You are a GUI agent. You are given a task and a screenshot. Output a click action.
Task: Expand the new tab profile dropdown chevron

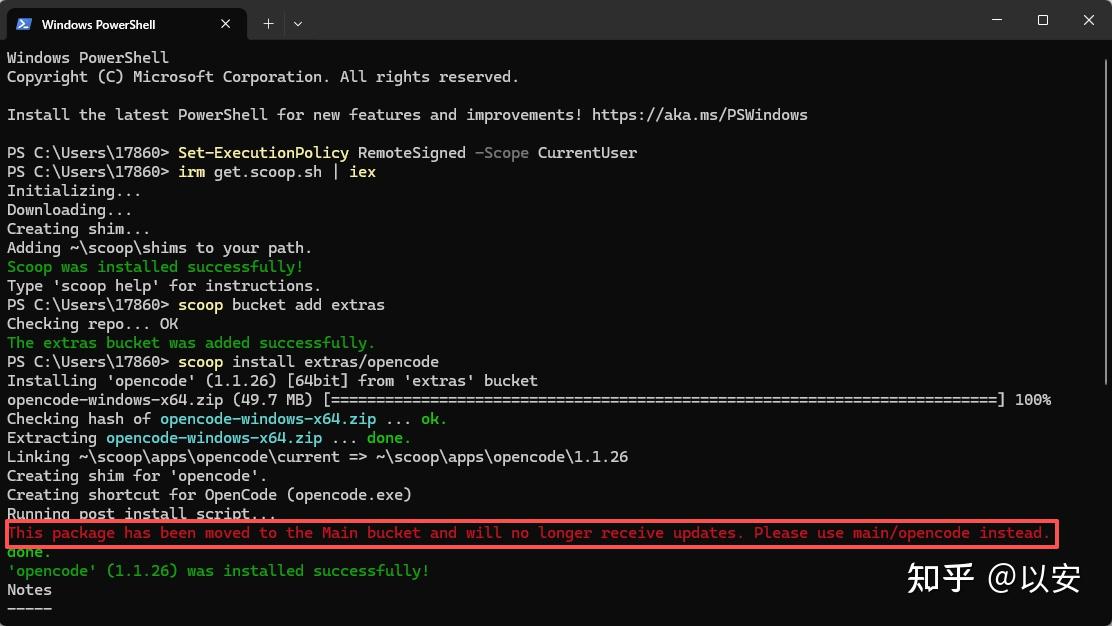(298, 24)
